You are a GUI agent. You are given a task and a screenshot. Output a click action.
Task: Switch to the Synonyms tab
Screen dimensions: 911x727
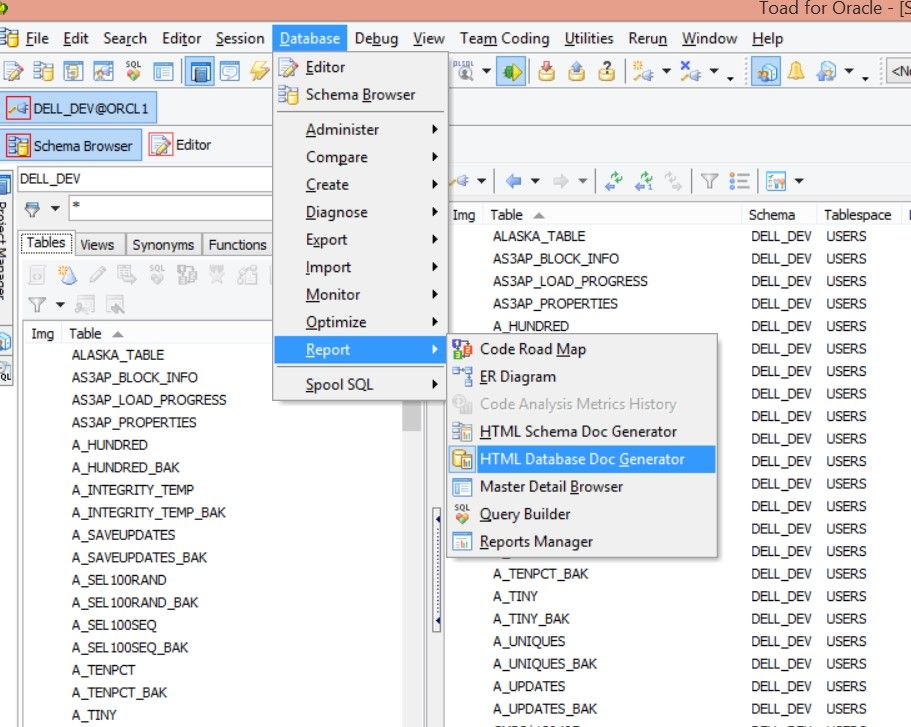(x=163, y=245)
